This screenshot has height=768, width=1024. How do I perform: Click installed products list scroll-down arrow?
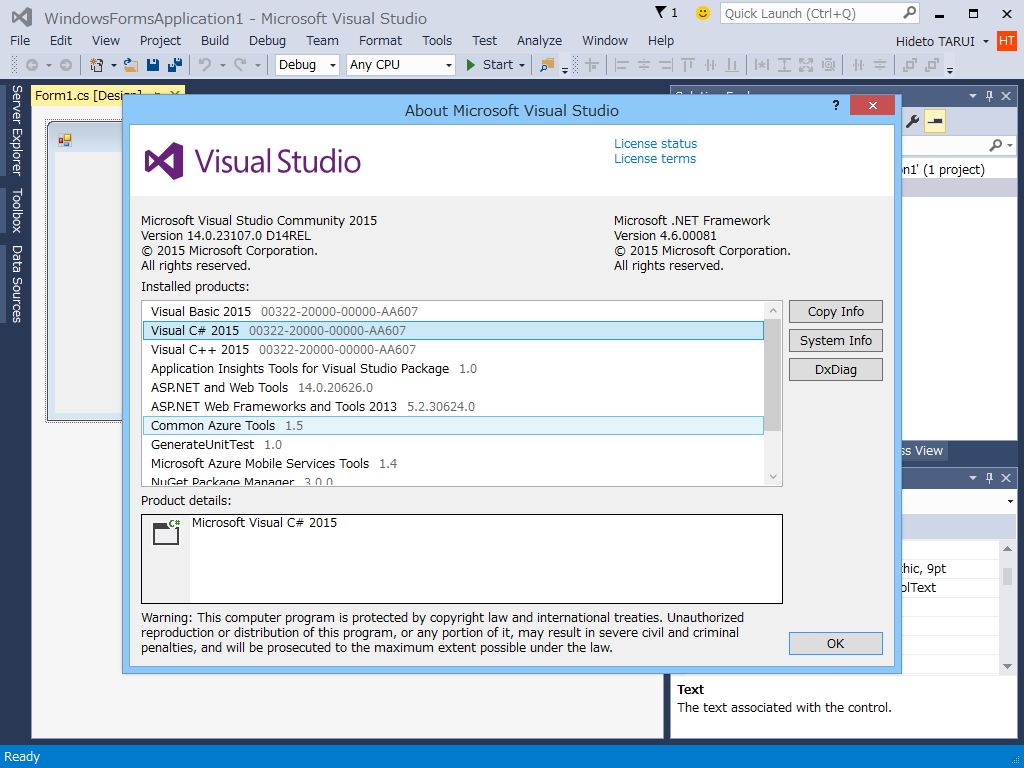[773, 477]
